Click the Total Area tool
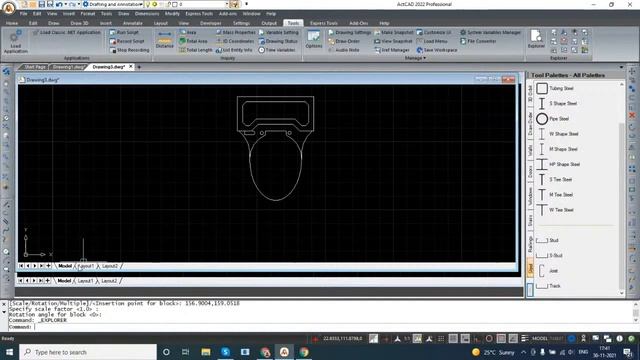 193,41
